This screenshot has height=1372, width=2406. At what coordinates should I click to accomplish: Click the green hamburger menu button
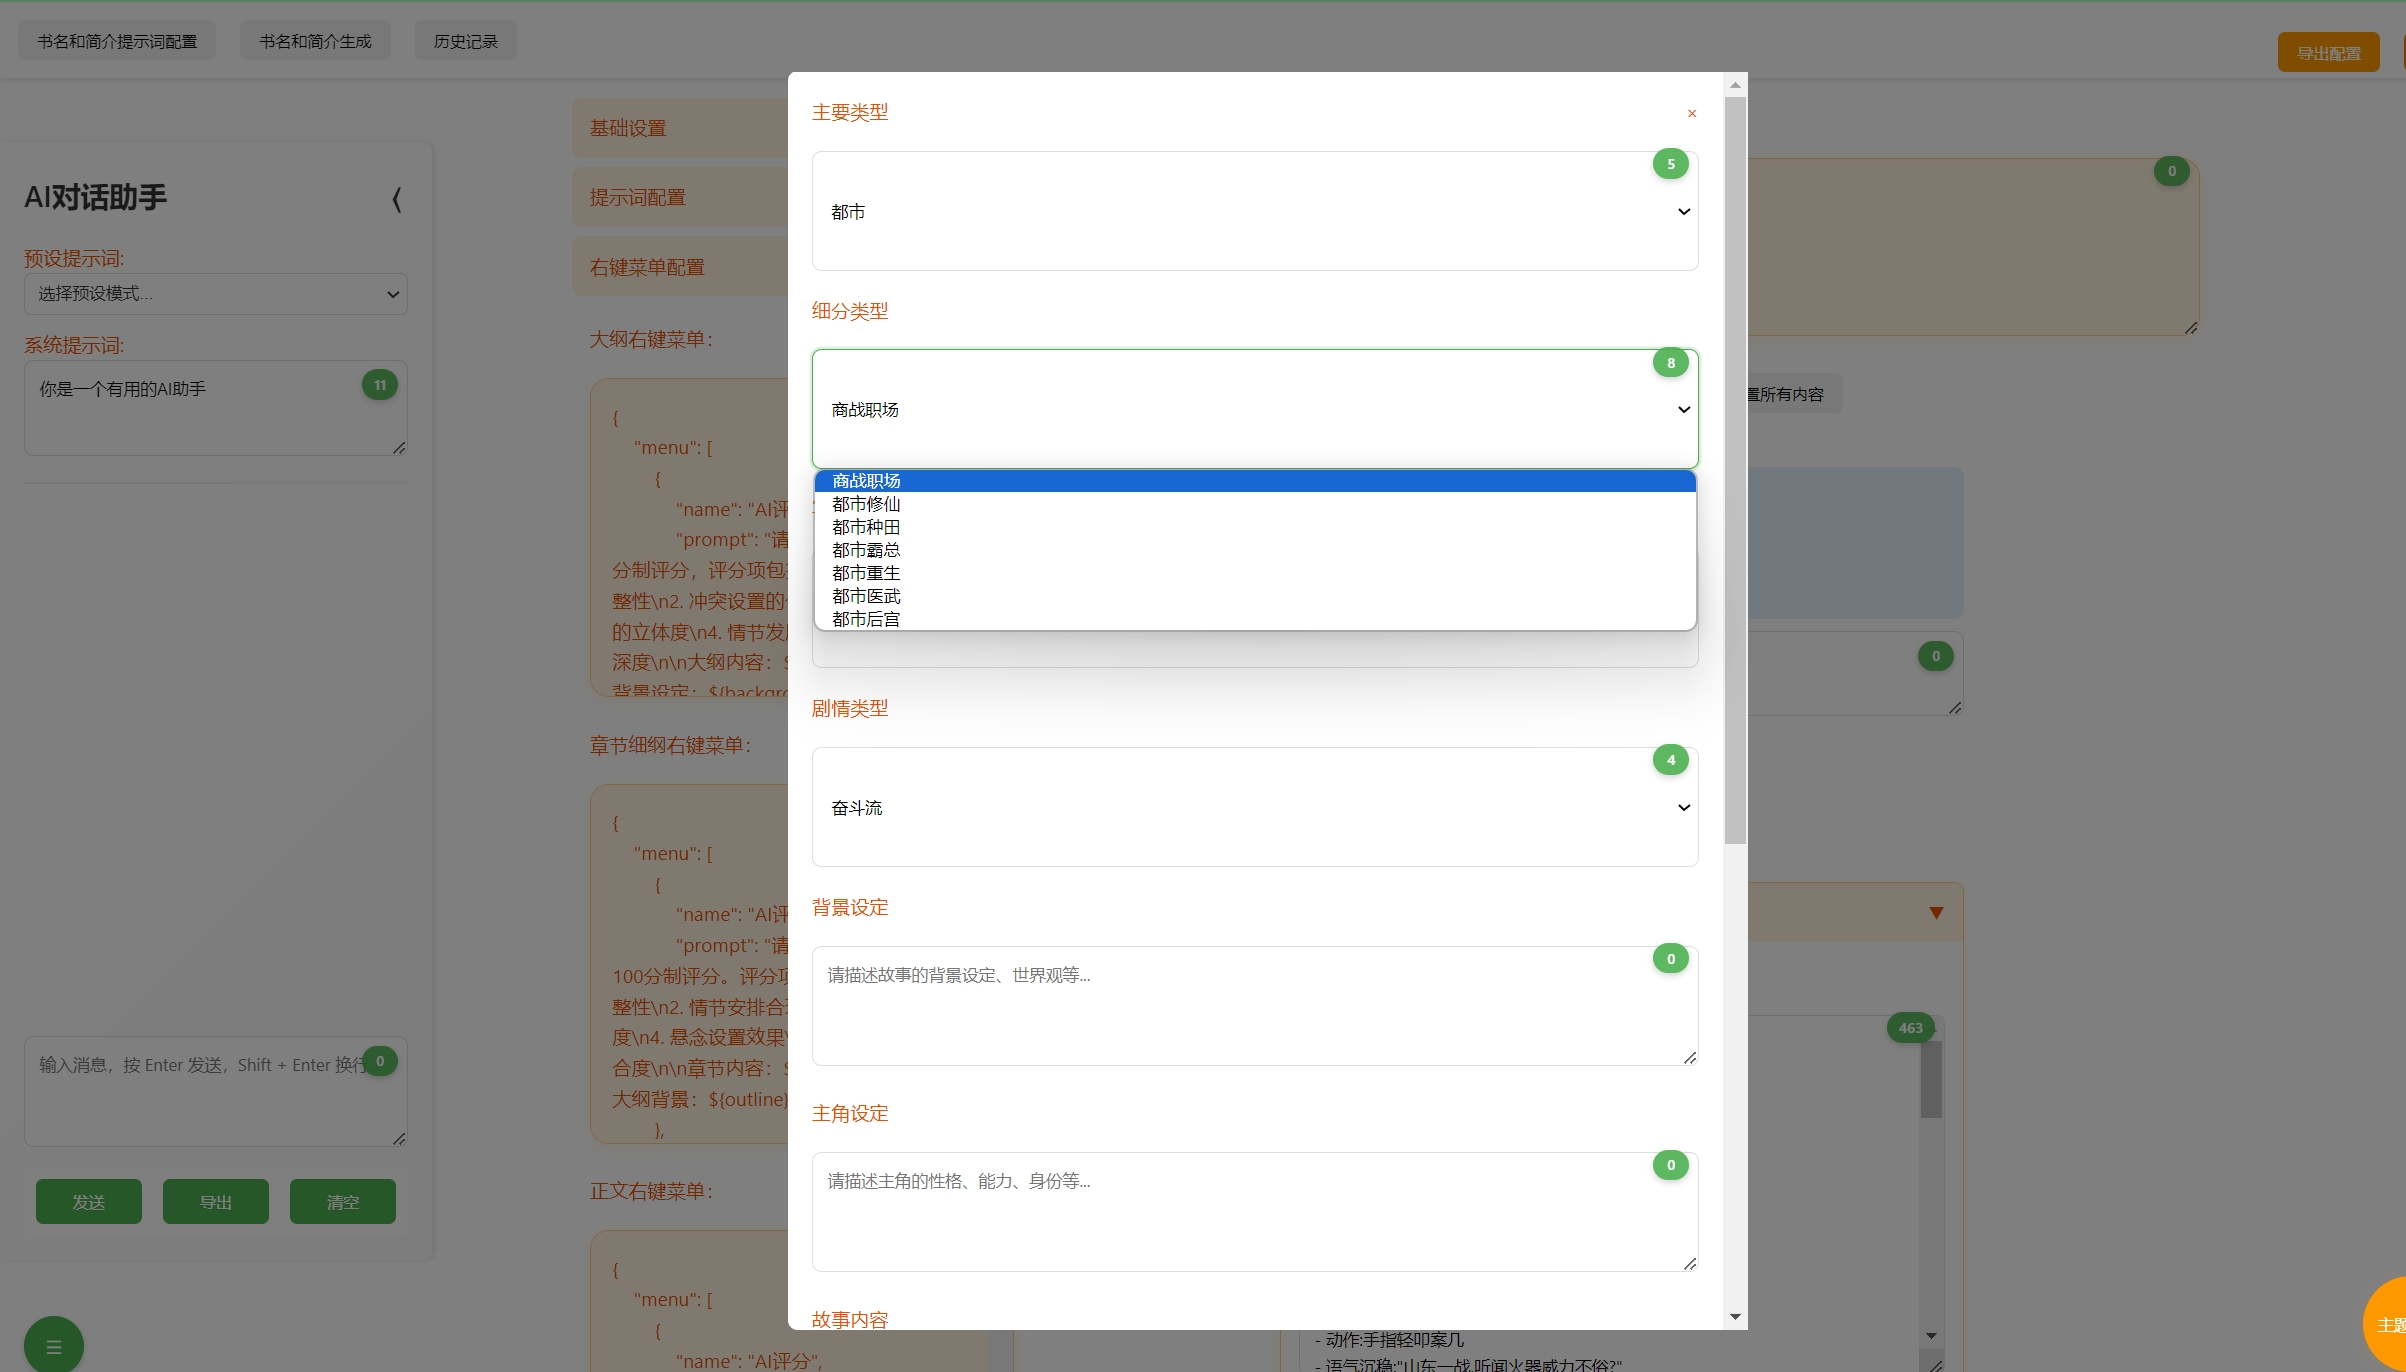tap(54, 1346)
